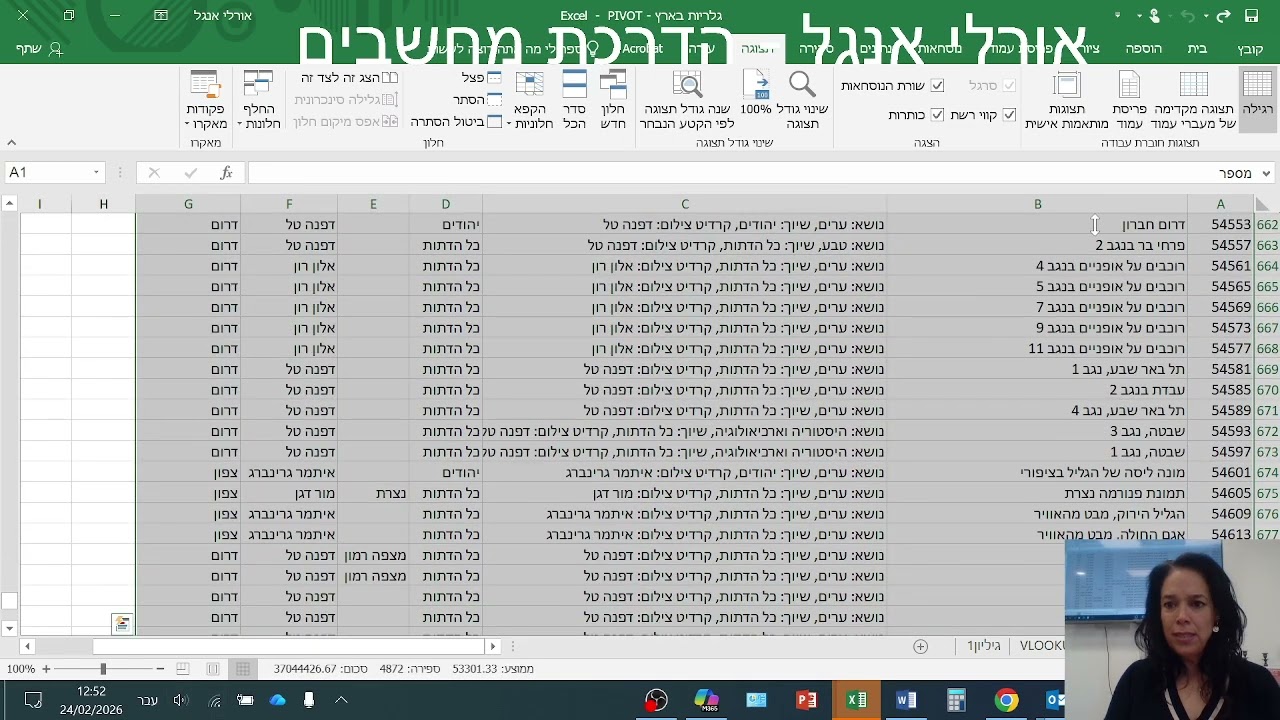Open Custom Views (תצוגות מותאמות אישית)
The image size is (1280, 720).
pyautogui.click(x=1066, y=100)
